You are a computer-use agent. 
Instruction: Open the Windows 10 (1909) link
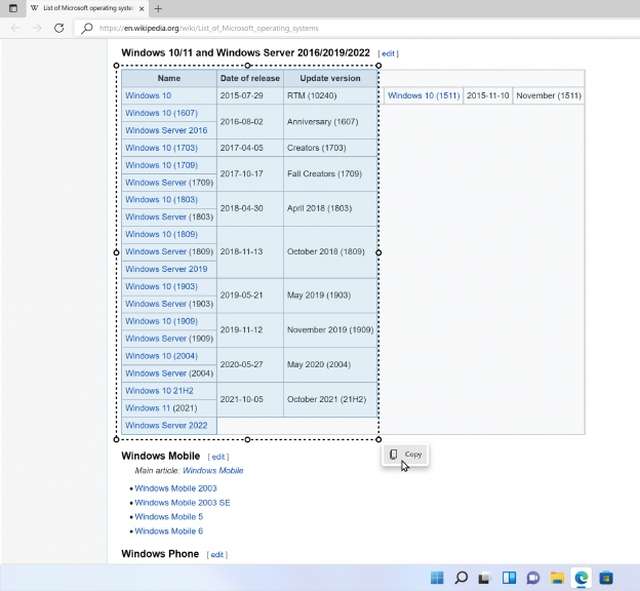point(162,321)
